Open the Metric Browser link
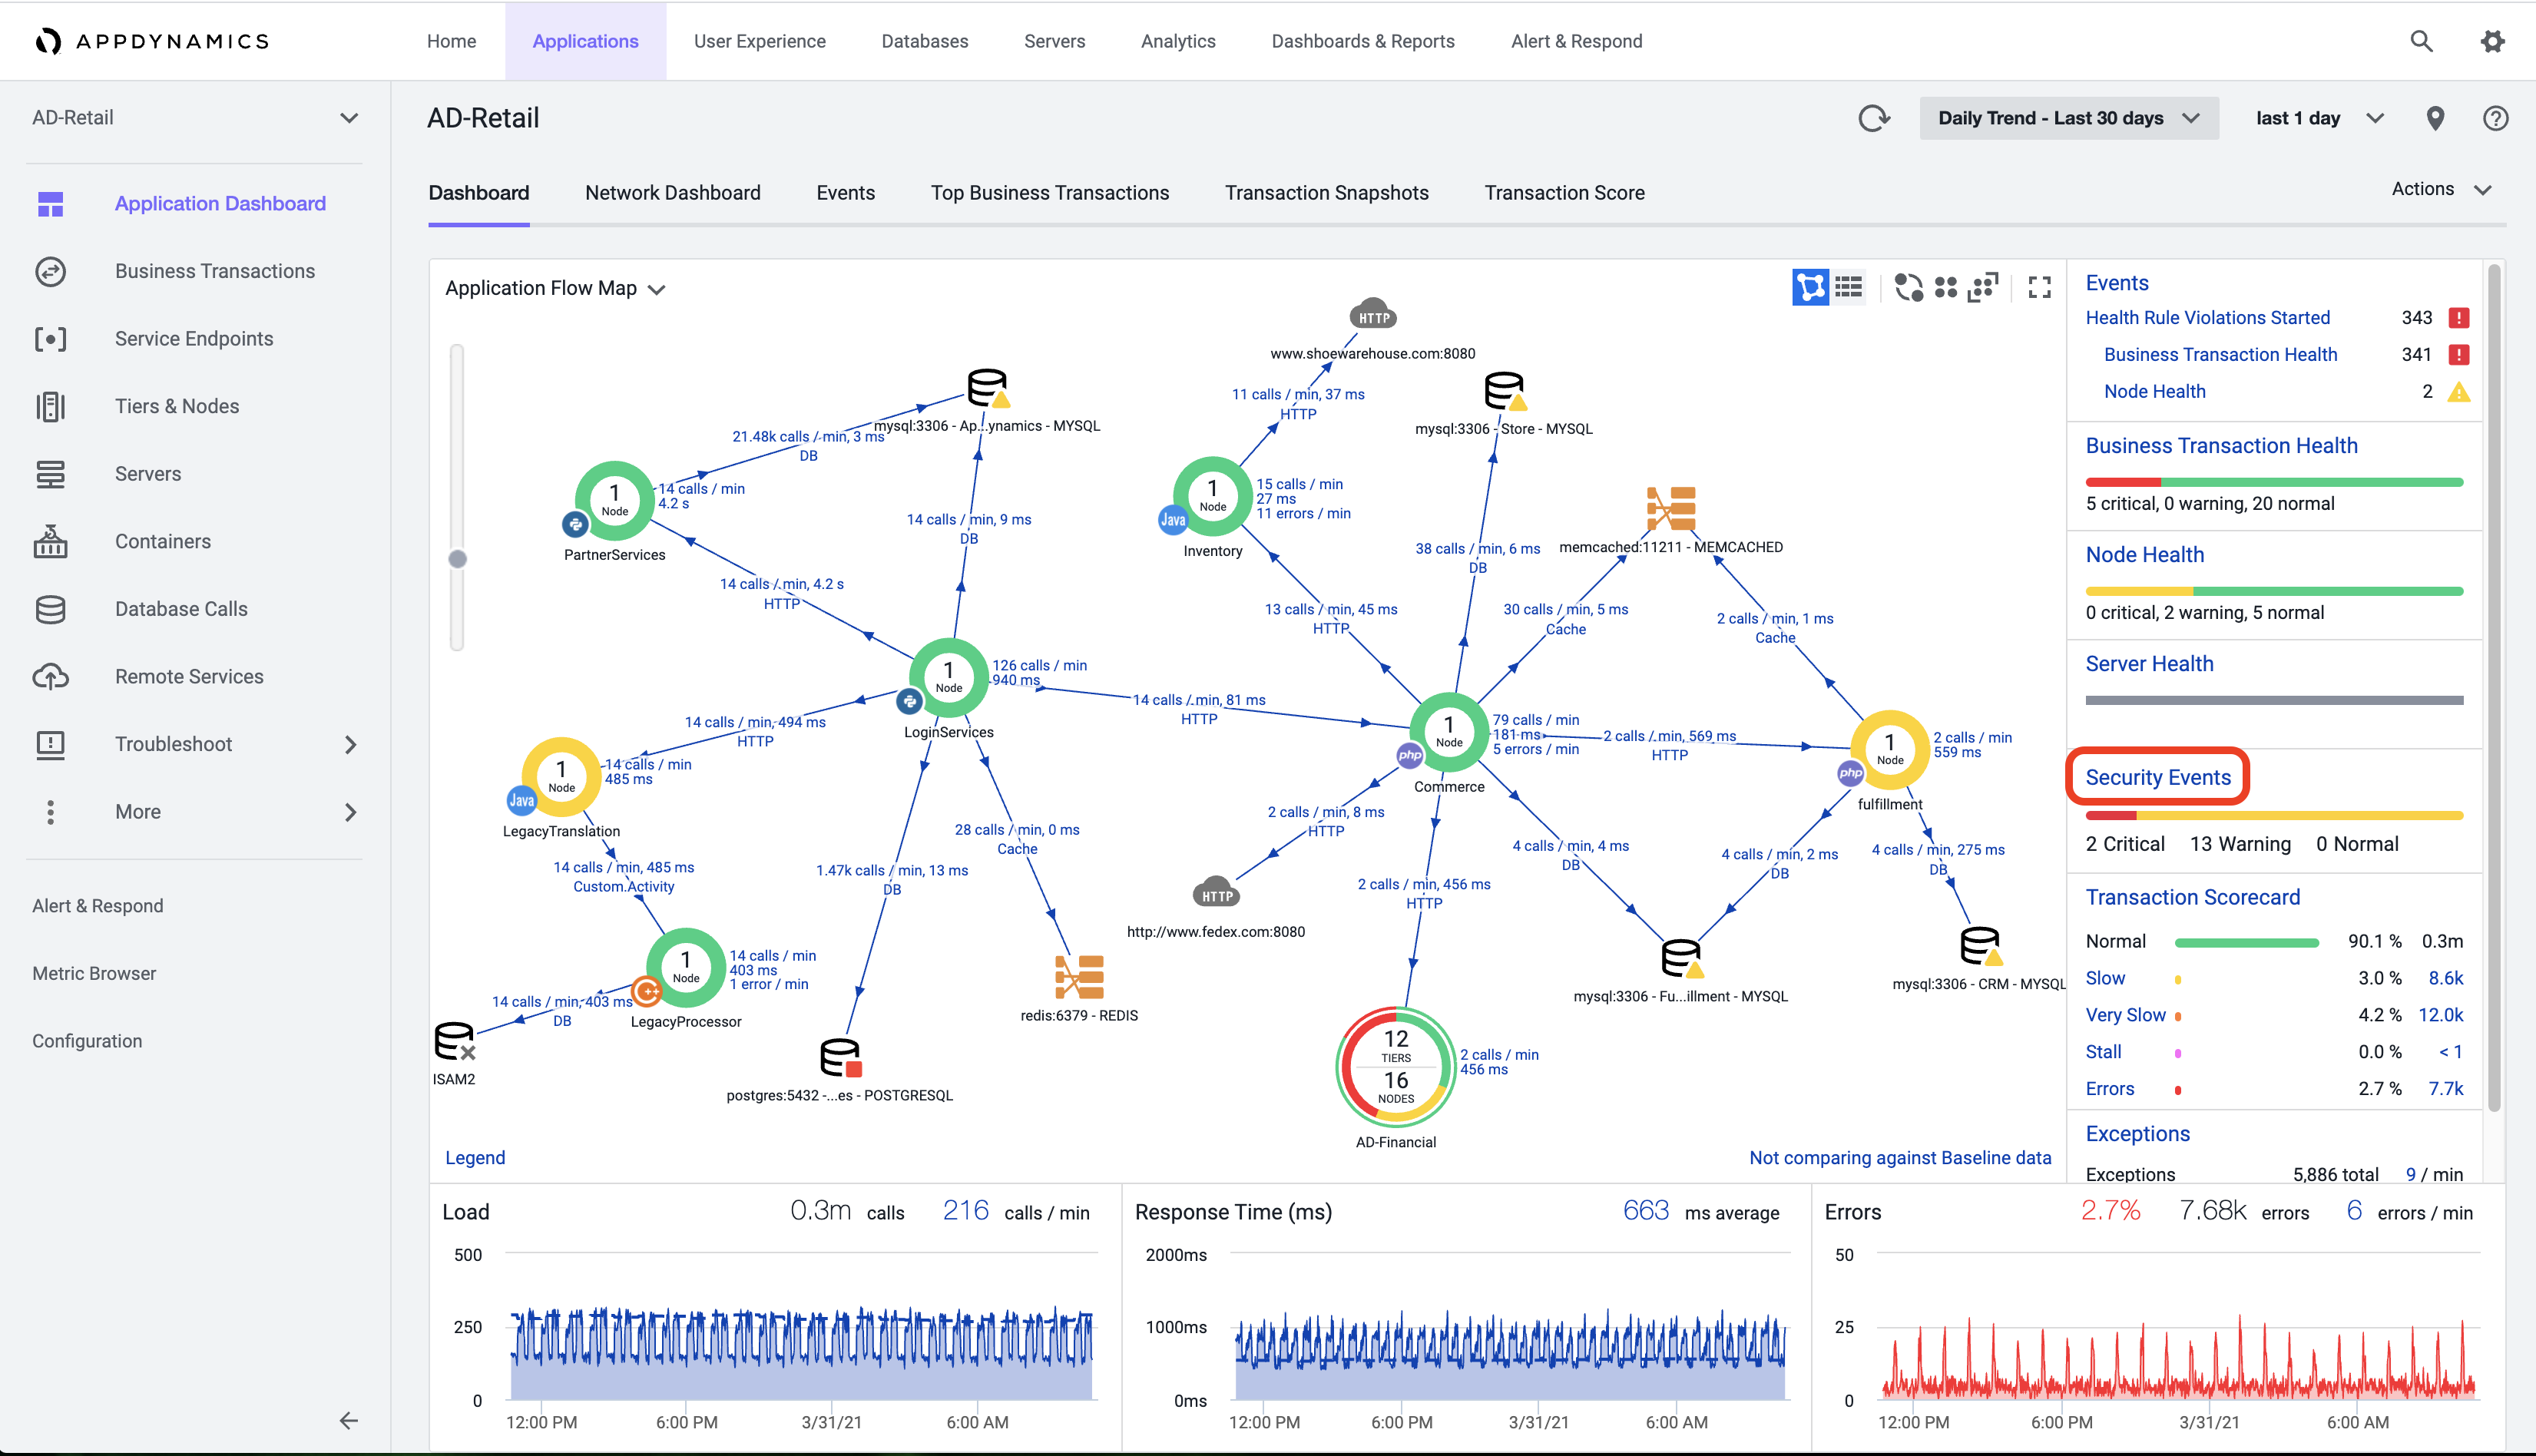Viewport: 2536px width, 1456px height. tap(94, 973)
